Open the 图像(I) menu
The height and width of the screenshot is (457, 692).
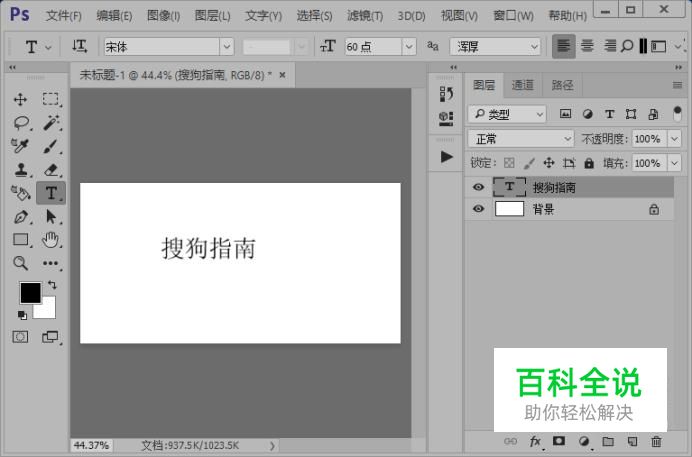tap(163, 16)
